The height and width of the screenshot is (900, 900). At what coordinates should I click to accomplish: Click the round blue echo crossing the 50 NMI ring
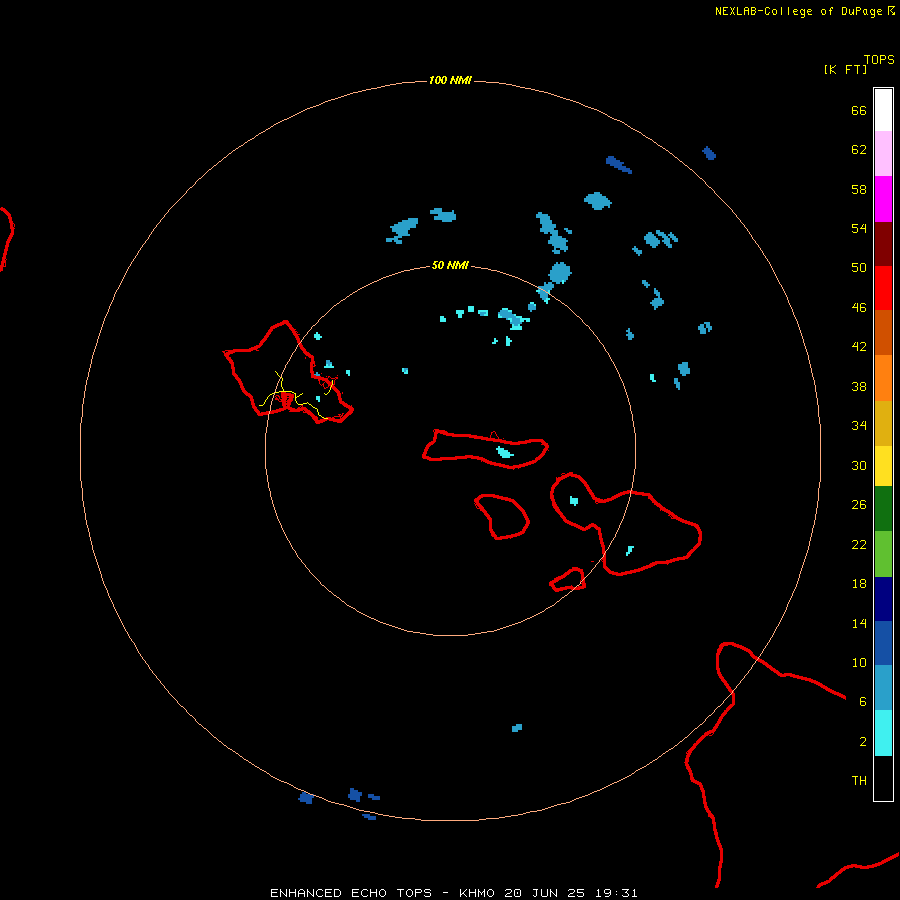pos(560,273)
